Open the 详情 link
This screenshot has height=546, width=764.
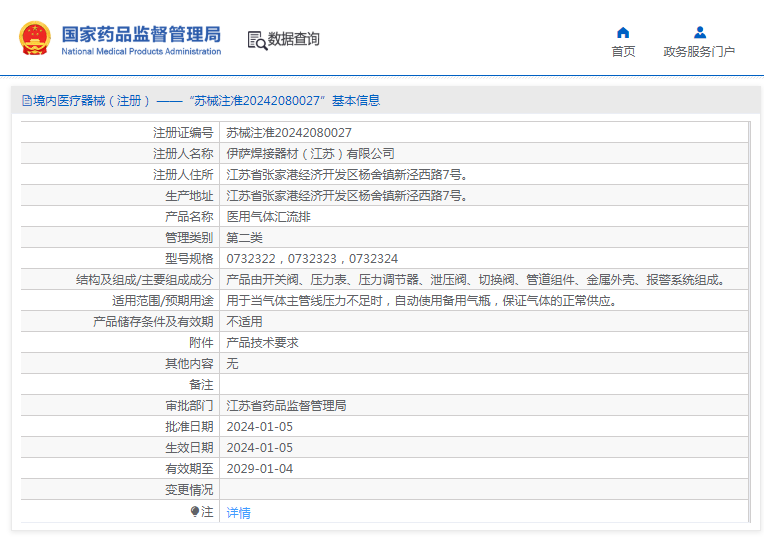(239, 512)
